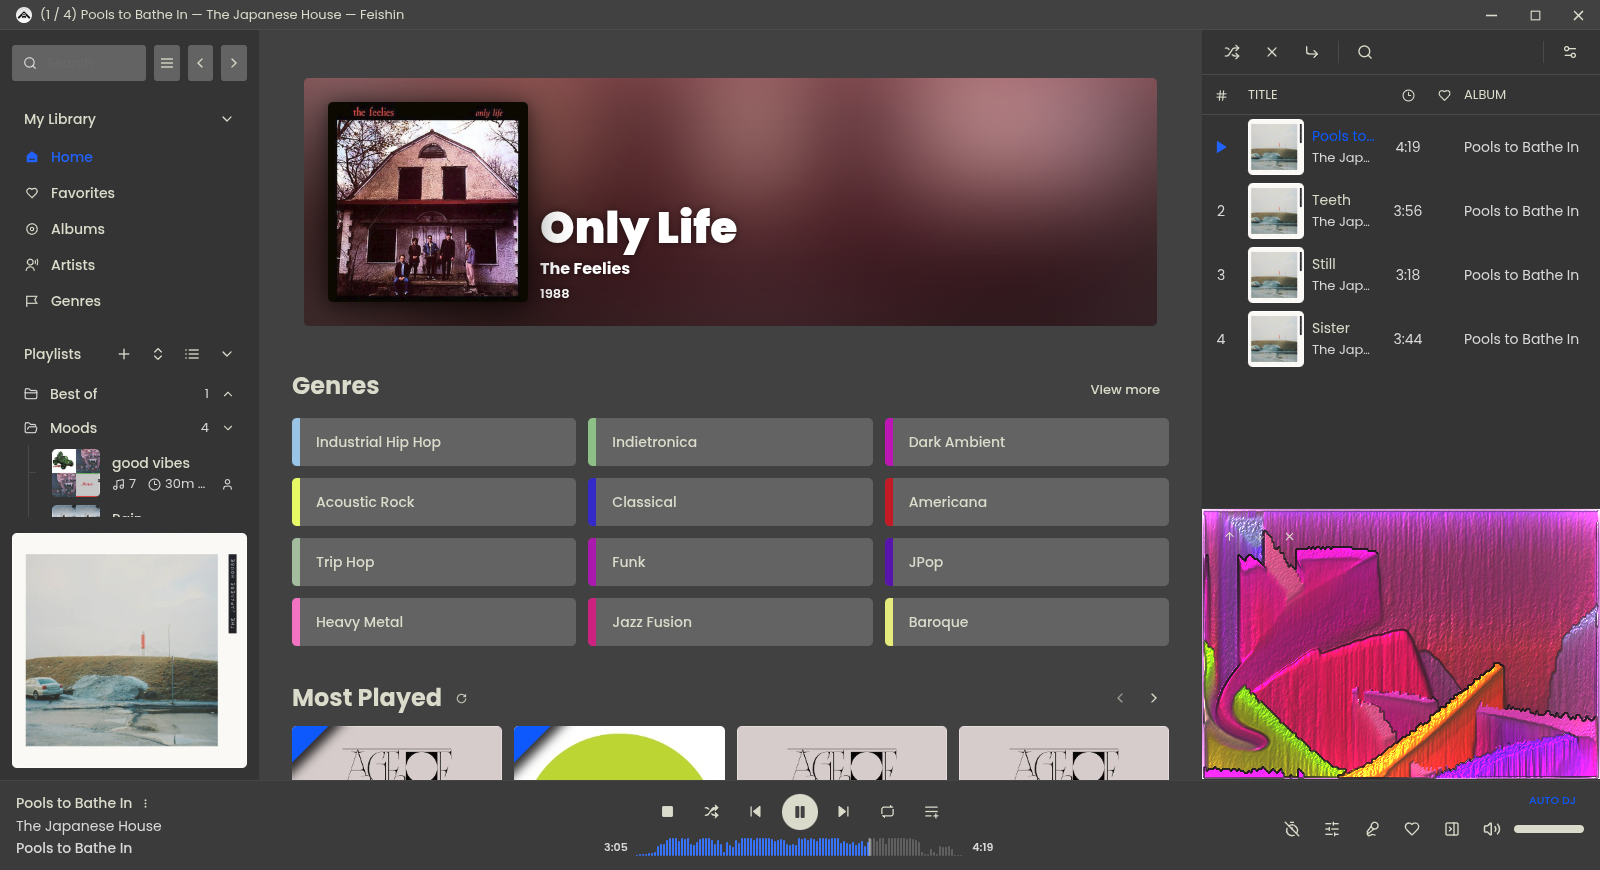Mute the volume speaker icon
This screenshot has width=1600, height=870.
click(x=1492, y=829)
